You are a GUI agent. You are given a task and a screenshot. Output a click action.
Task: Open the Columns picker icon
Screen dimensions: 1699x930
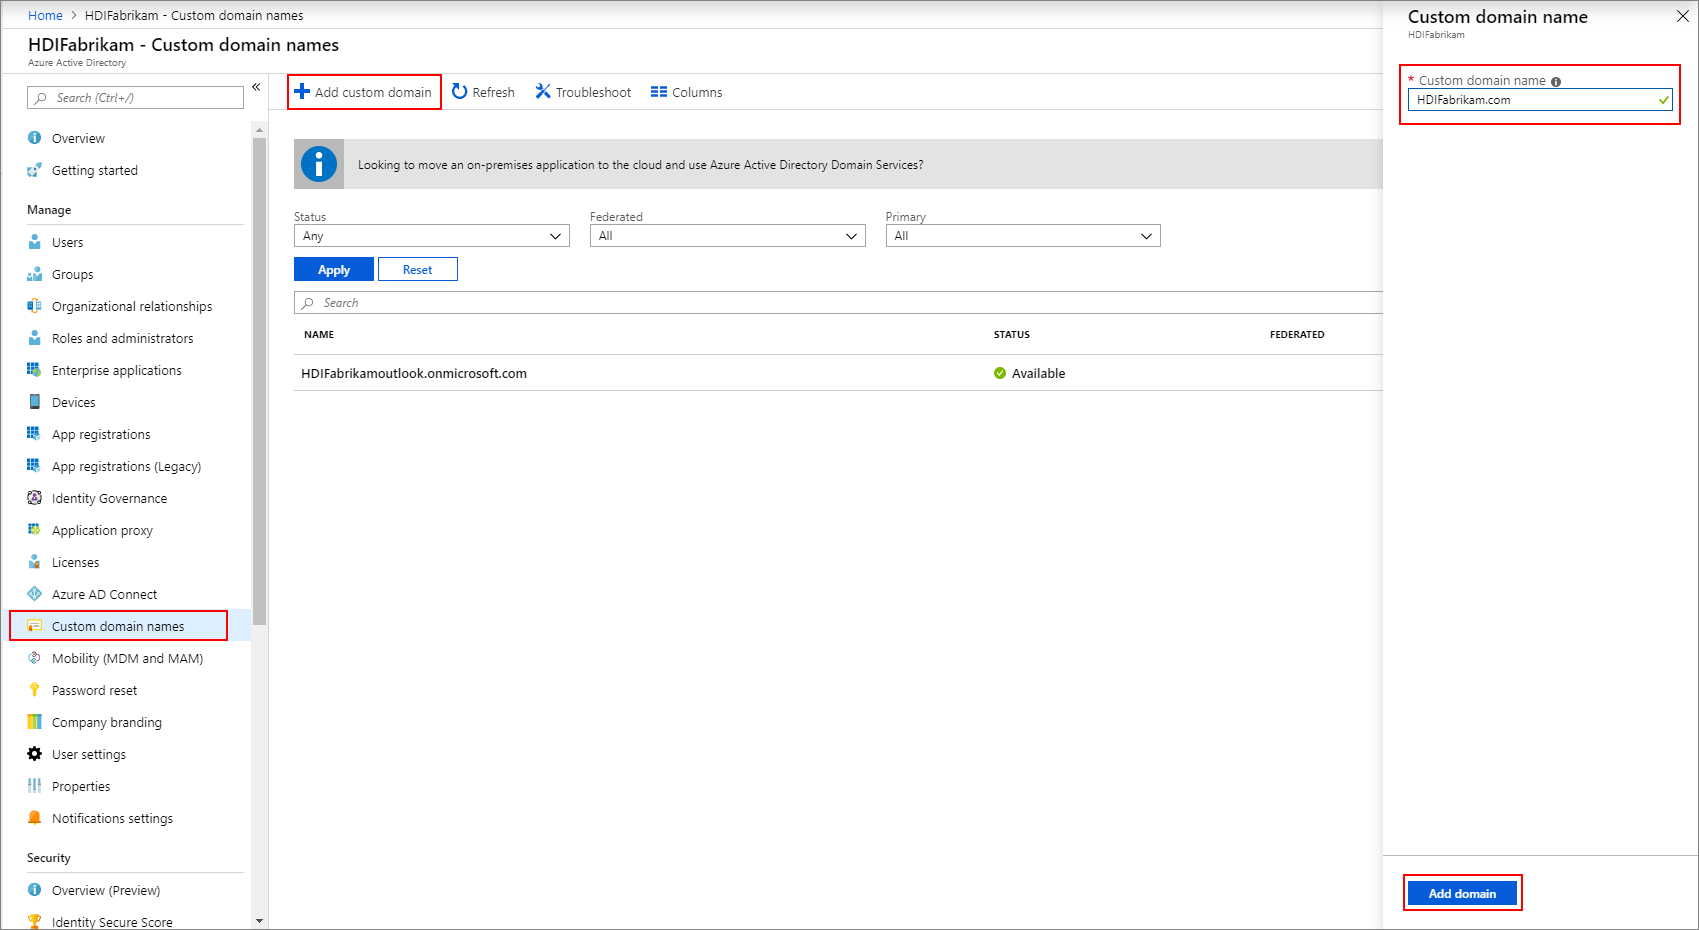point(659,91)
